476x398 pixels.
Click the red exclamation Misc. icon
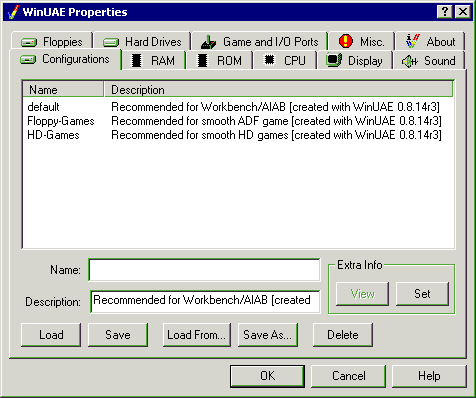(346, 41)
